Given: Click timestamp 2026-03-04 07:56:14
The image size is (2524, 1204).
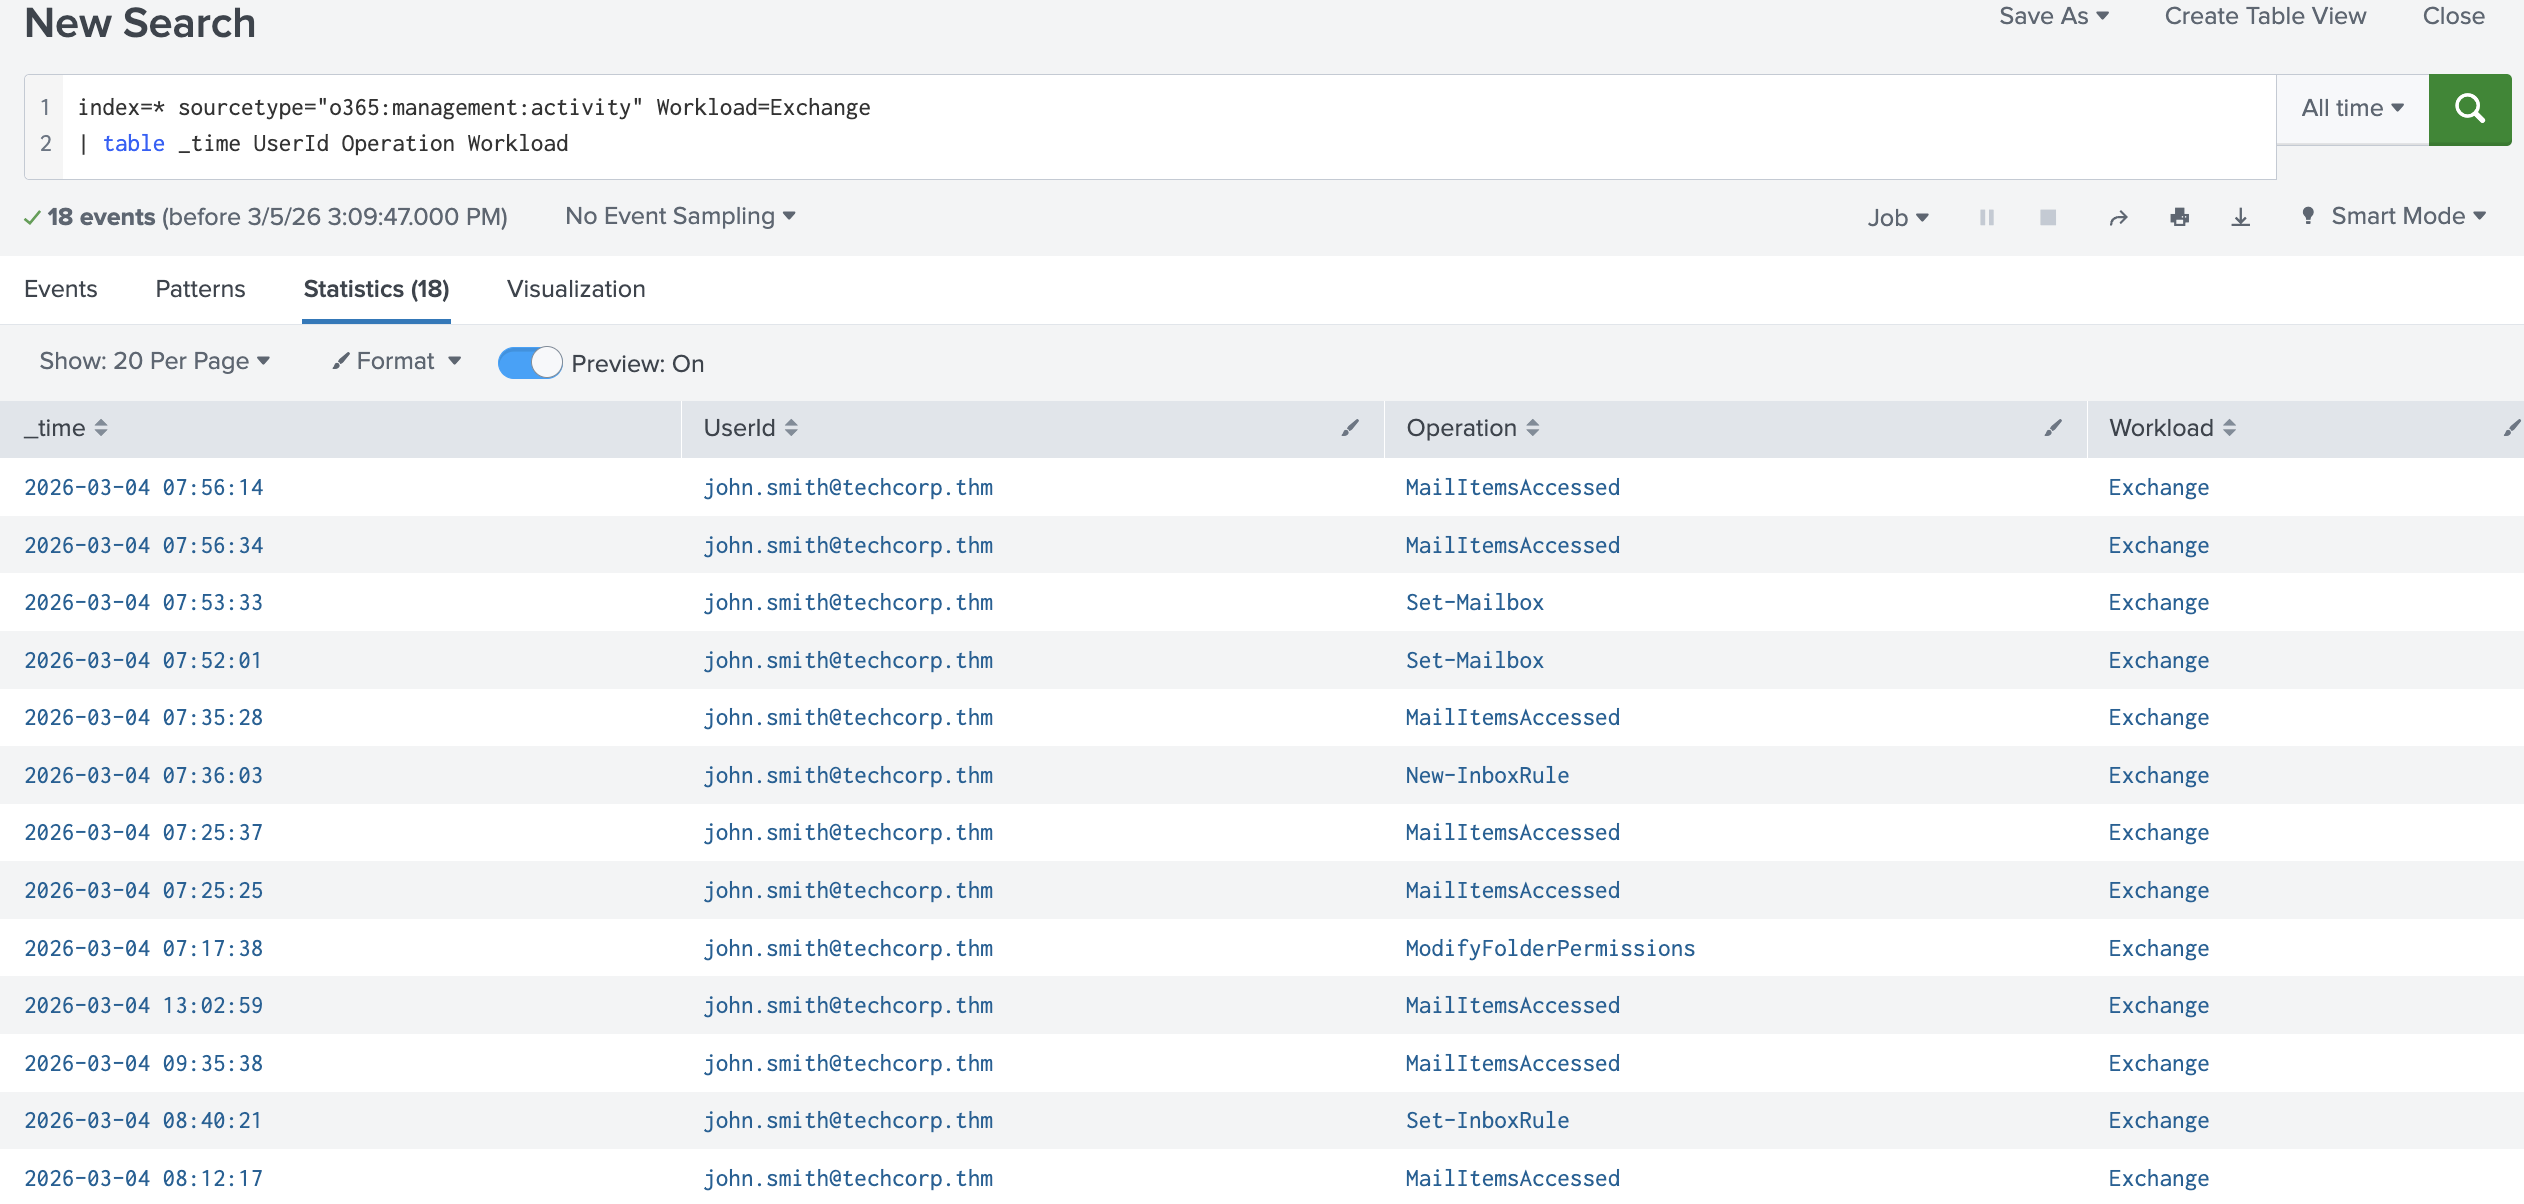Looking at the screenshot, I should click(144, 487).
